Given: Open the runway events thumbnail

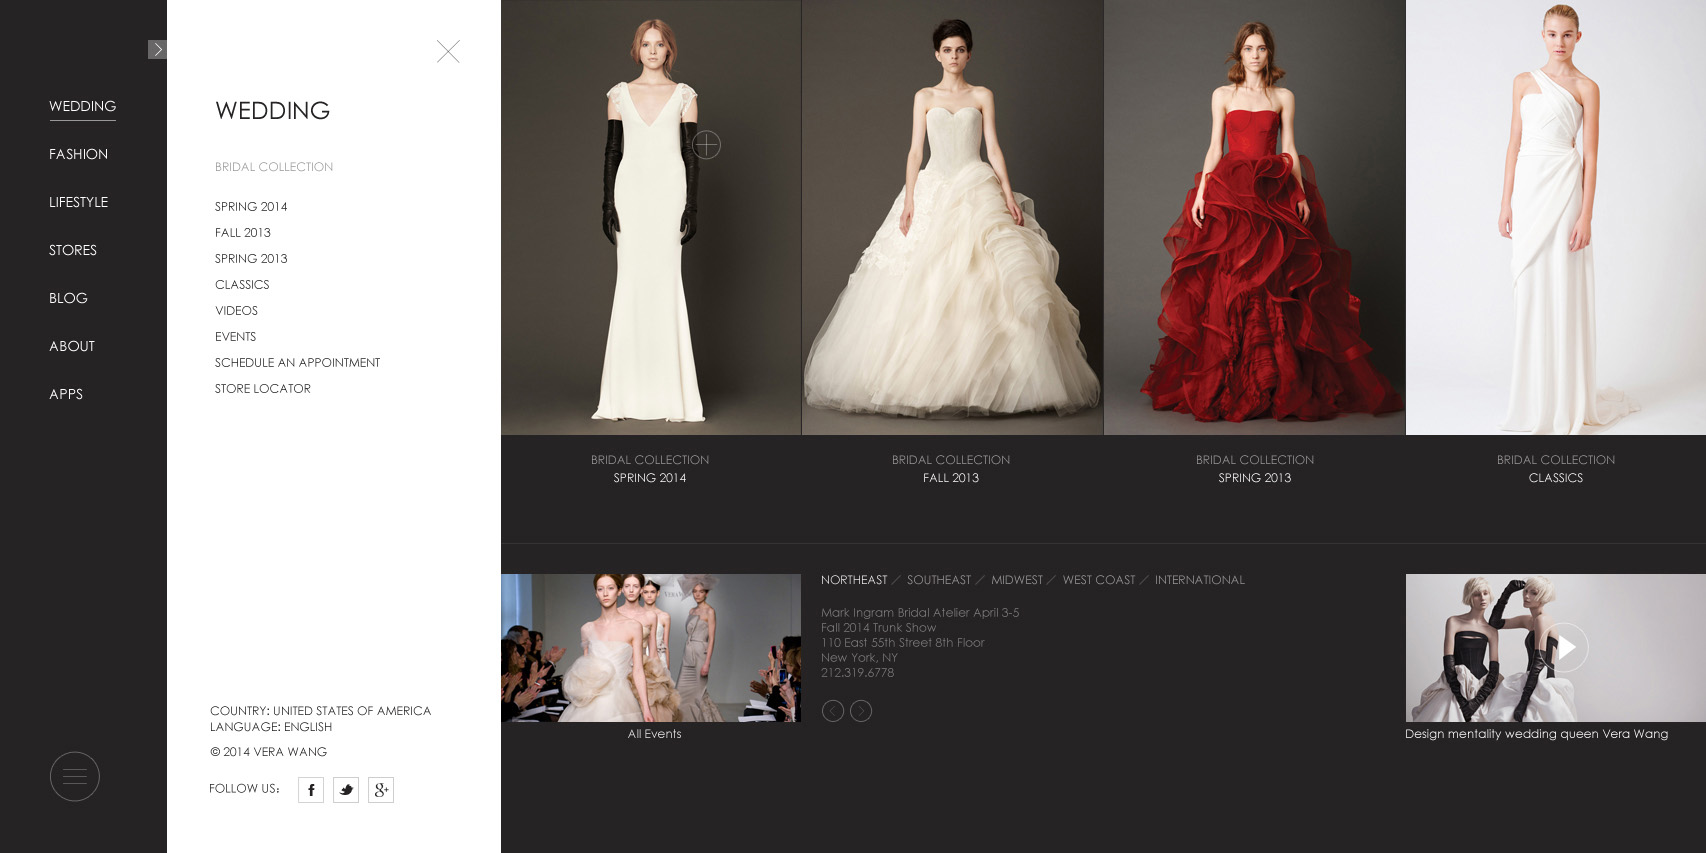Looking at the screenshot, I should 651,648.
